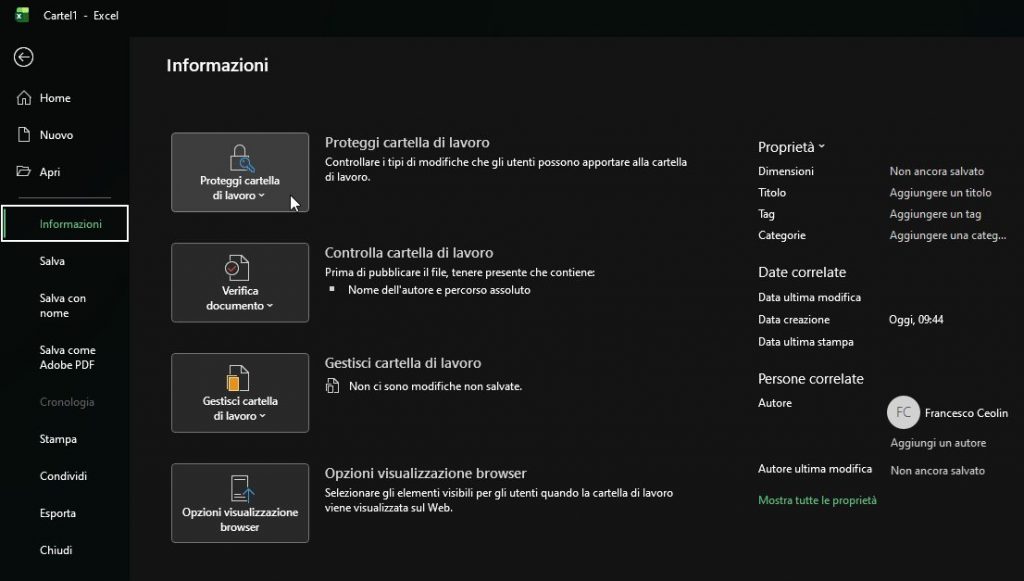Click the Data ultima stampa label
This screenshot has height=581, width=1024.
point(805,341)
